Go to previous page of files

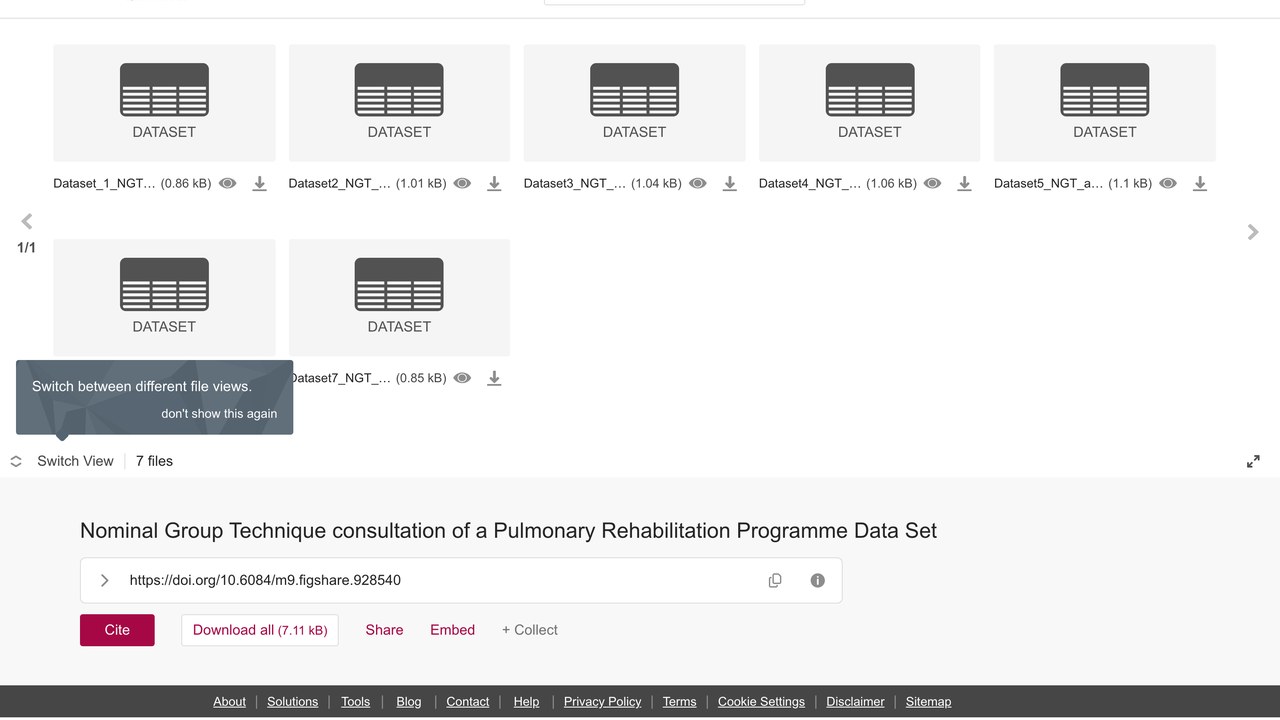coord(27,221)
